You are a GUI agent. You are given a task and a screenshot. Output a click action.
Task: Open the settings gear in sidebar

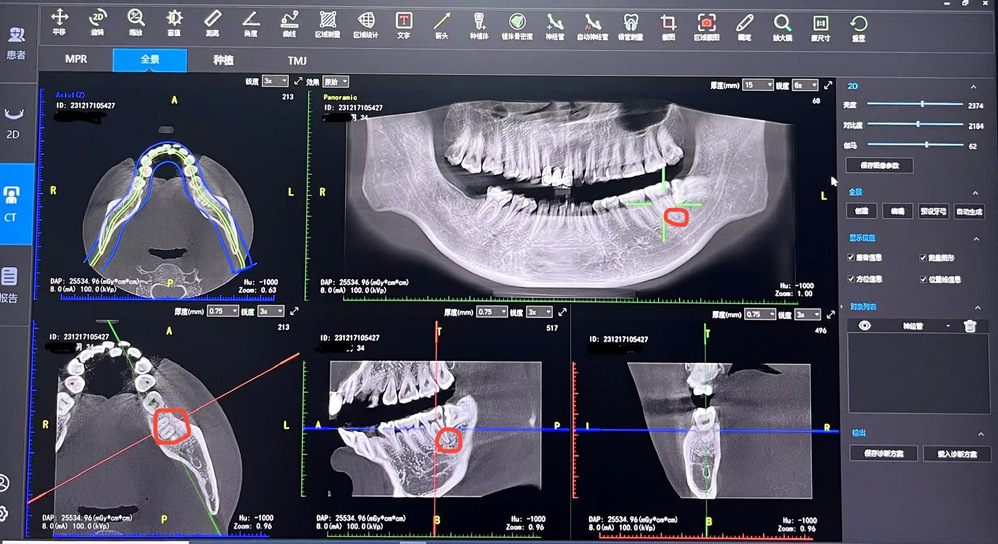point(3,513)
